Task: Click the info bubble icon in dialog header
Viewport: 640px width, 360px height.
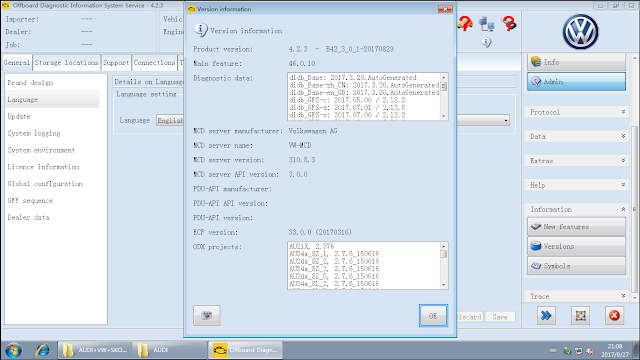Action: (x=200, y=30)
